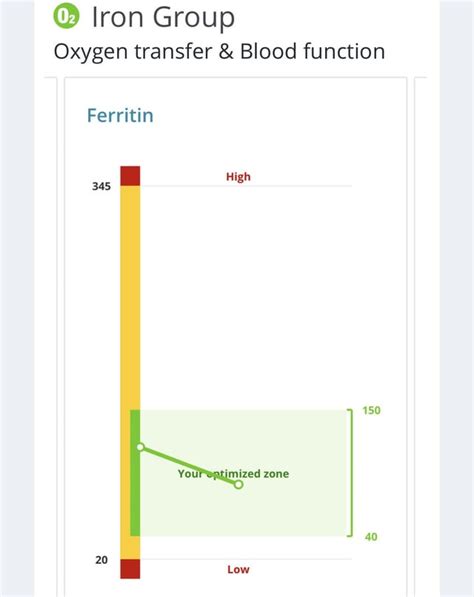Open the next card on the right

click(420, 337)
